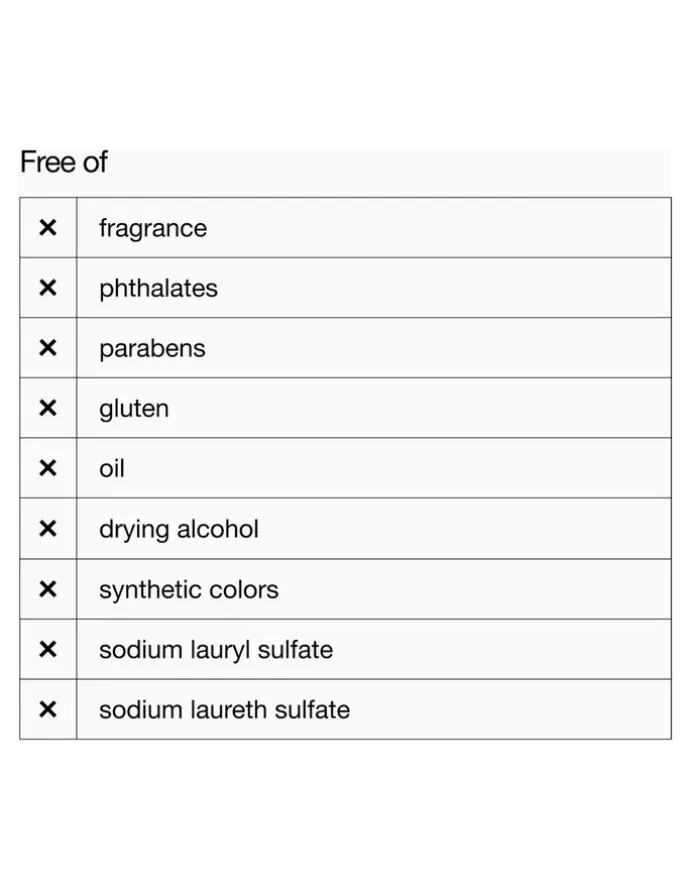This screenshot has width=690, height=890.
Task: Select X icon next to synthetic colors
Action: coord(48,589)
